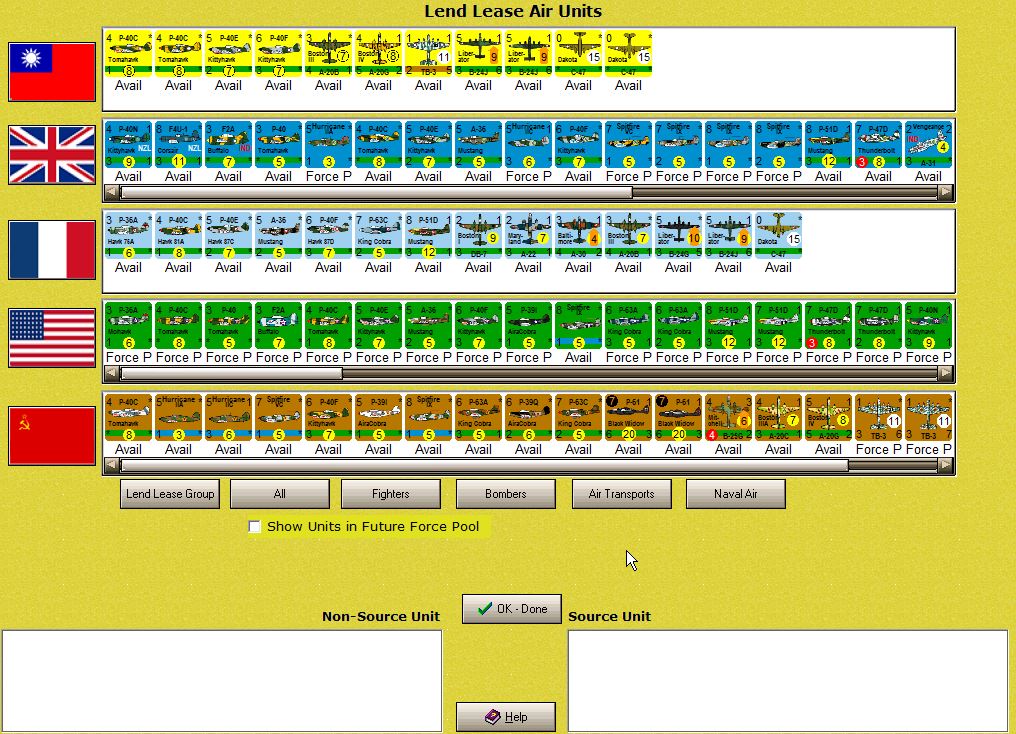This screenshot has height=734, width=1016.
Task: Pick the British P-47D Thunderbolt unit
Action: click(x=879, y=144)
